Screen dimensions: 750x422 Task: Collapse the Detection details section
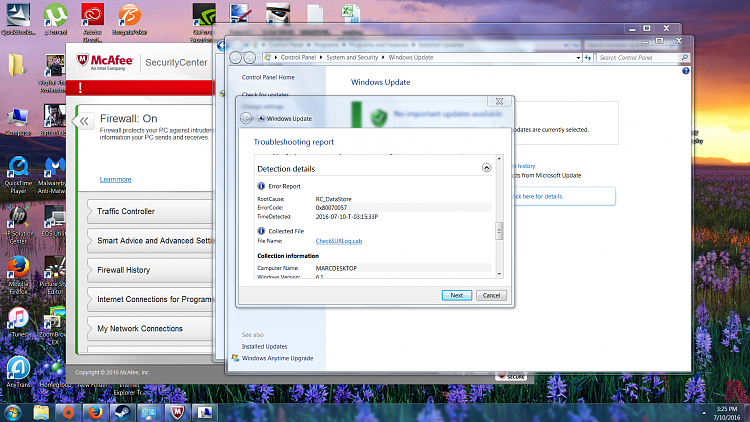[486, 167]
